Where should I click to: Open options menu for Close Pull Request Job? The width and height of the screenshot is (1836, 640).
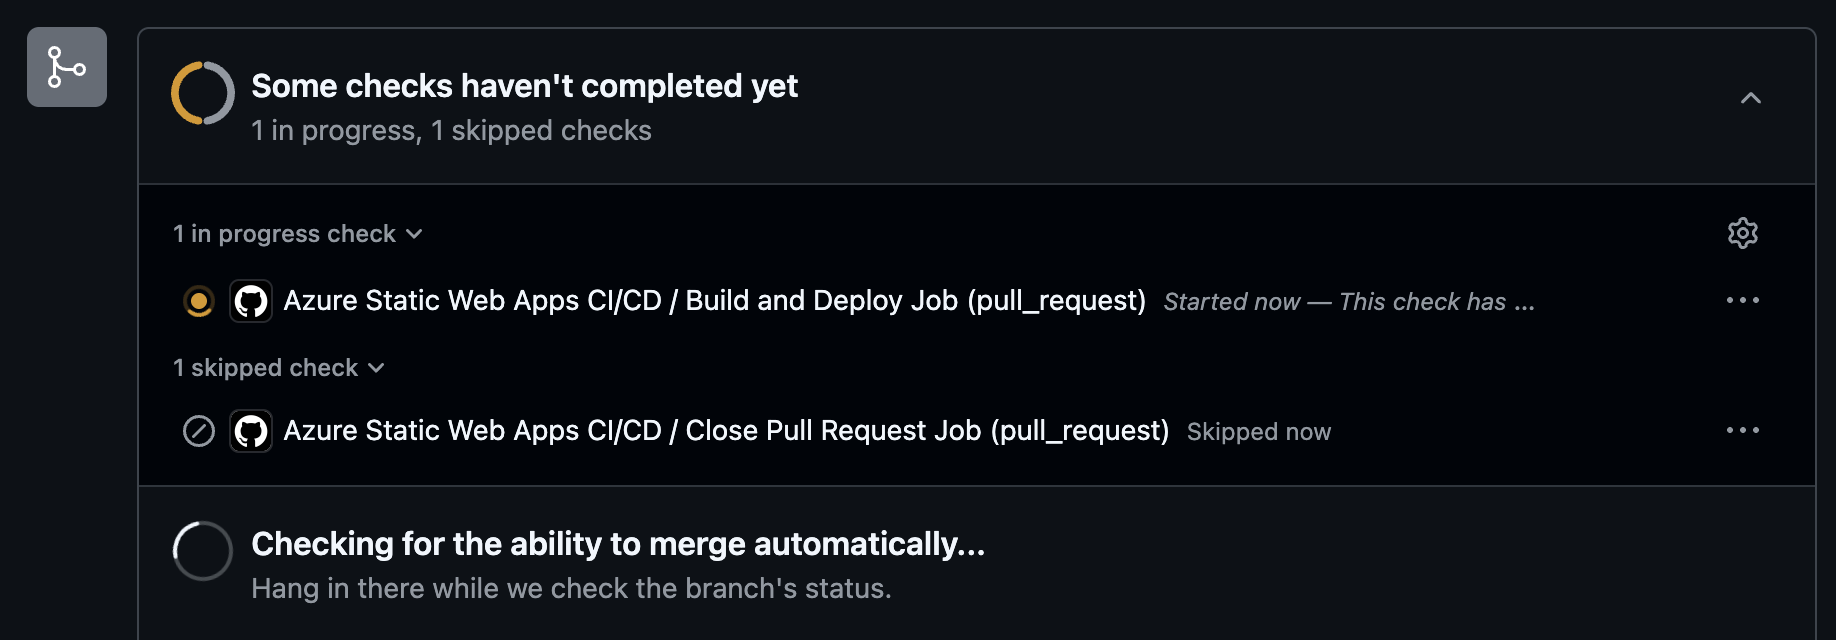click(x=1742, y=430)
